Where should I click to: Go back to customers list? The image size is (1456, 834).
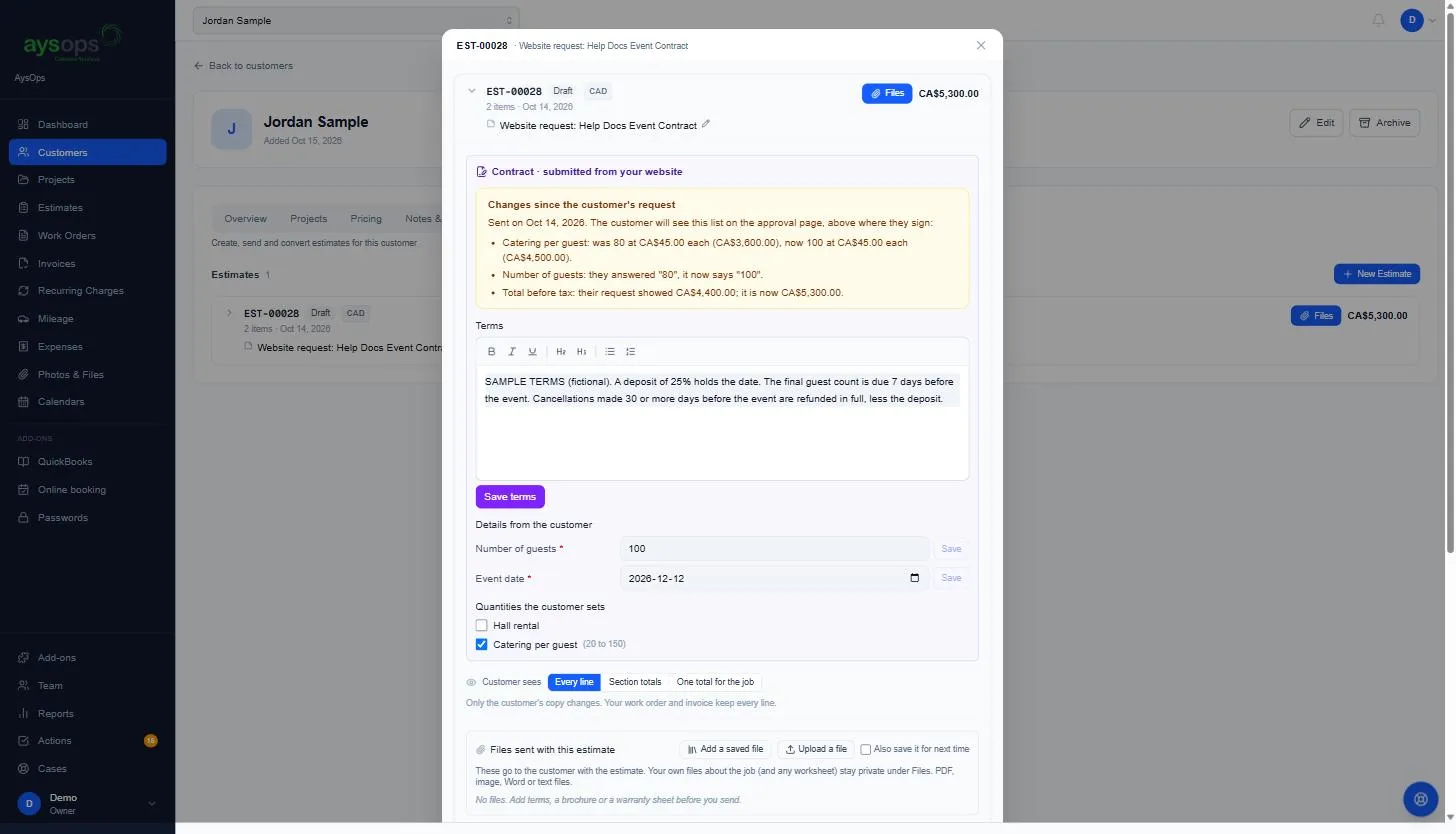point(244,66)
